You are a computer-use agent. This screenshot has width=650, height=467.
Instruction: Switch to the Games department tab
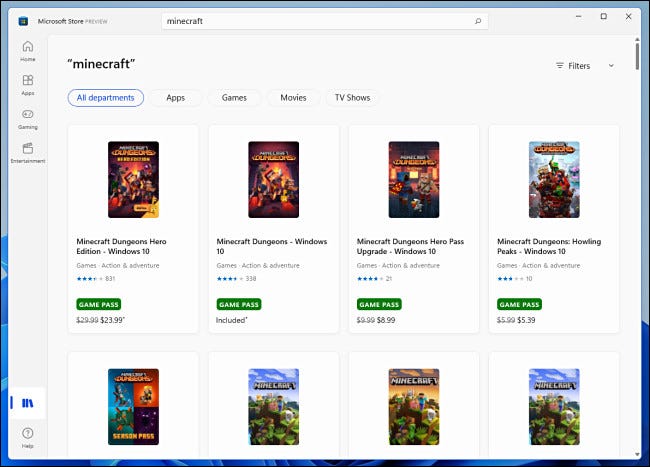234,98
